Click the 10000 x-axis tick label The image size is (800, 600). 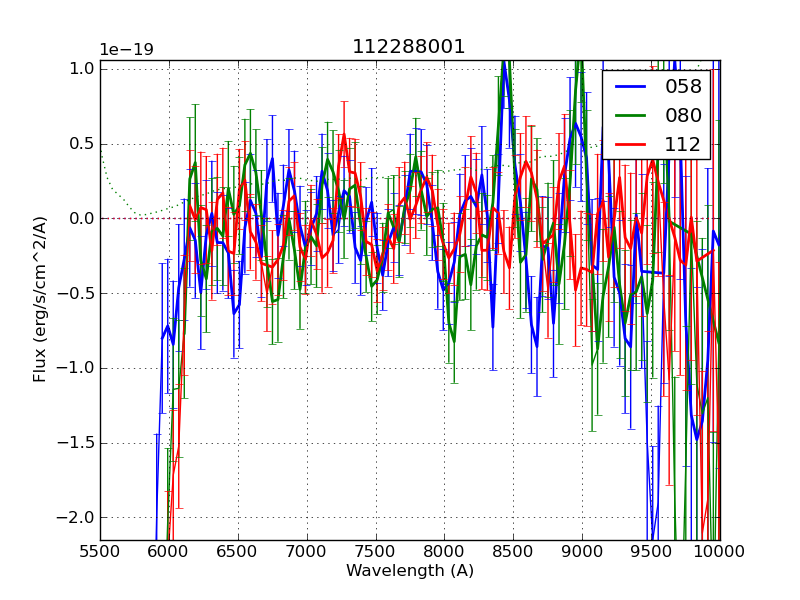tap(720, 550)
